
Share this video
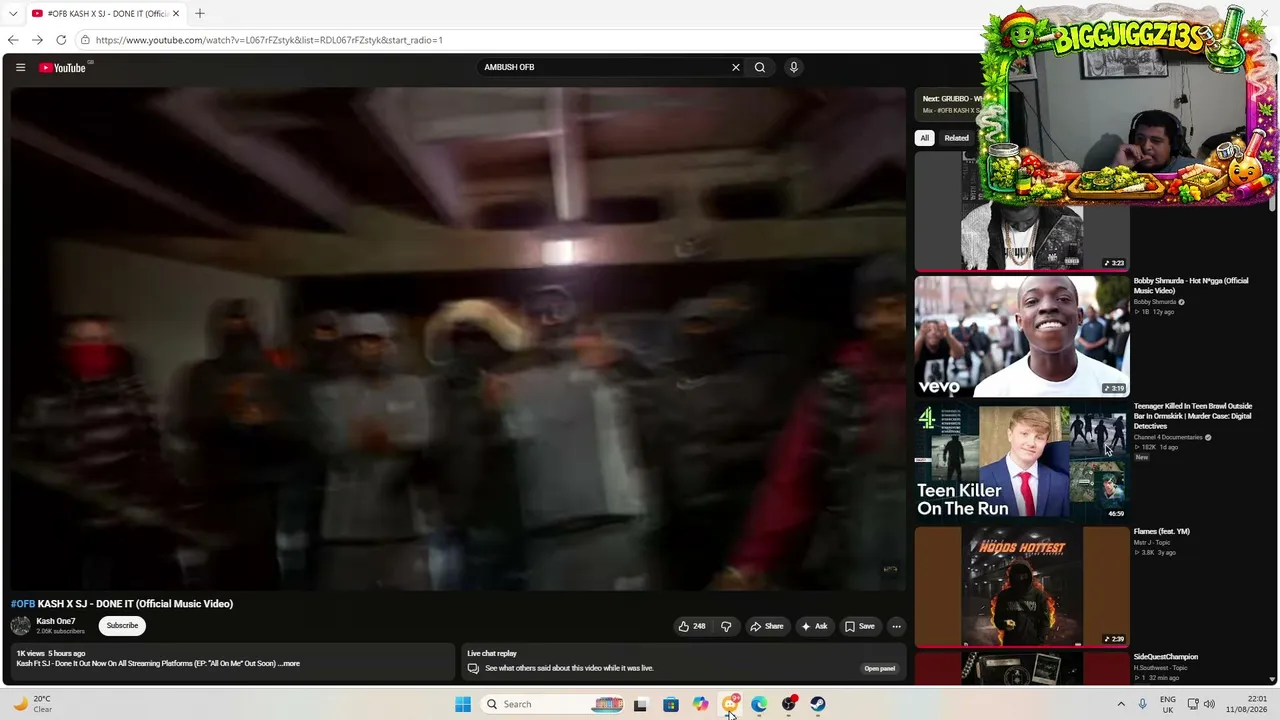[x=767, y=626]
